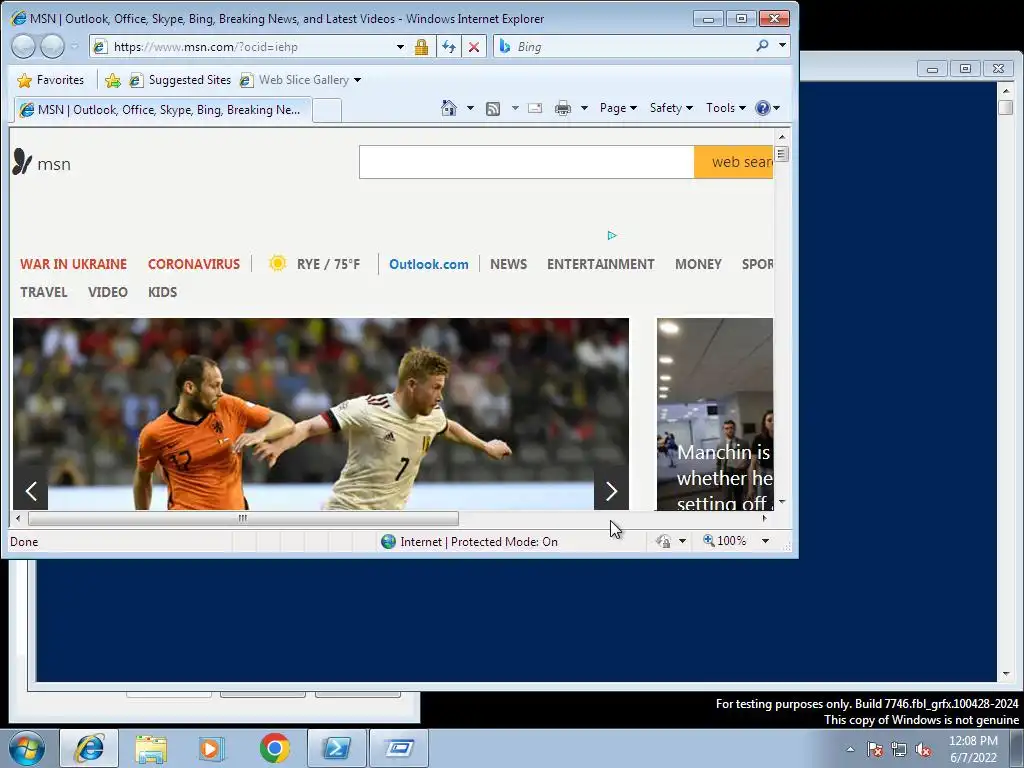
Task: Click the msn web search input field
Action: pyautogui.click(x=526, y=162)
